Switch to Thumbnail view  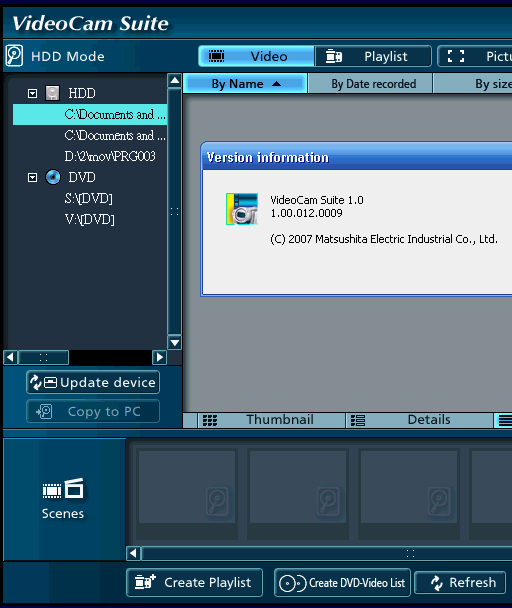tap(272, 420)
